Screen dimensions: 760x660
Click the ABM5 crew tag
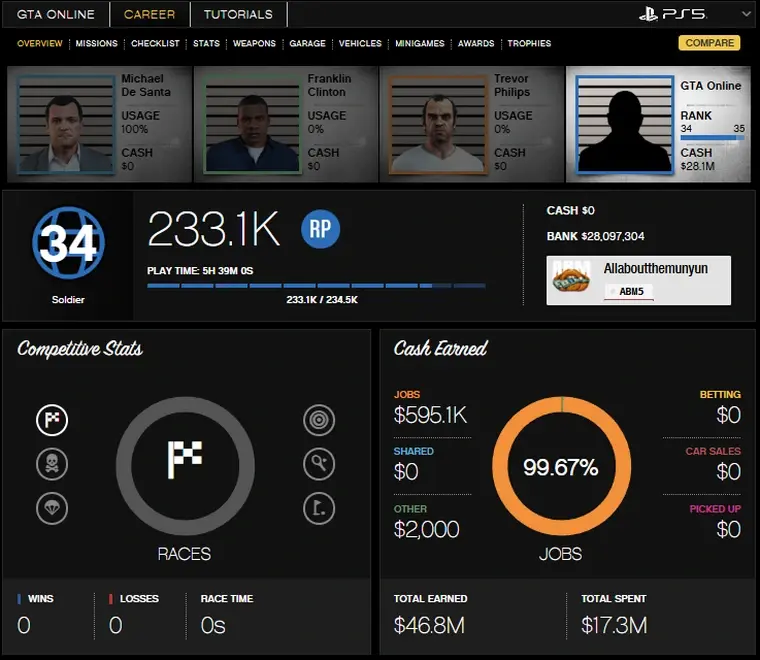629,291
